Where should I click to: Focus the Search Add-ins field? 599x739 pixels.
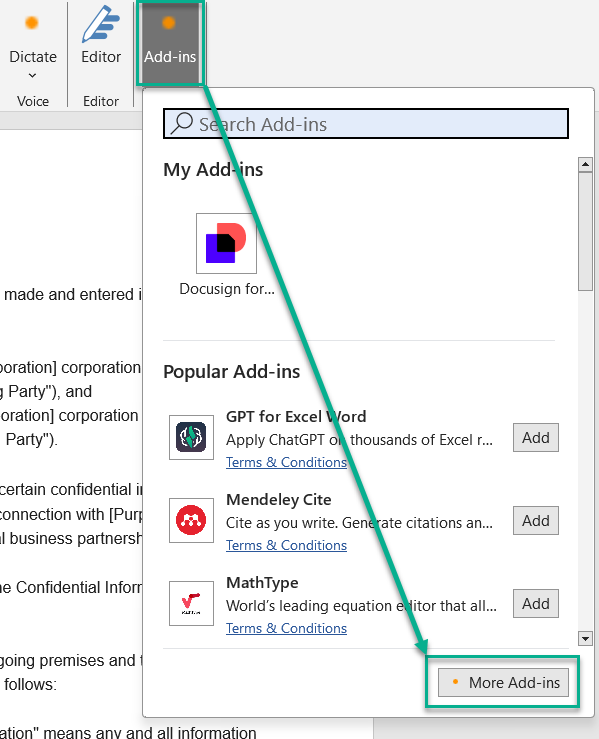tap(366, 124)
